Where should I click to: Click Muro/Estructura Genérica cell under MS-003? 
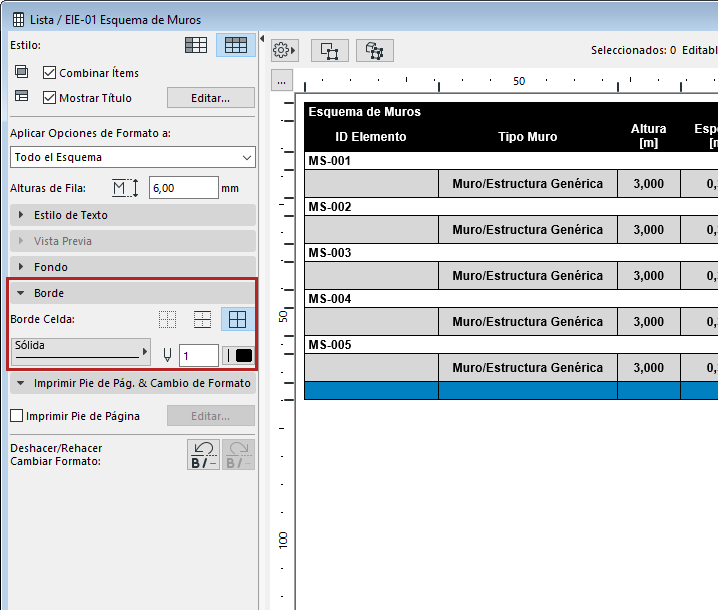point(528,276)
